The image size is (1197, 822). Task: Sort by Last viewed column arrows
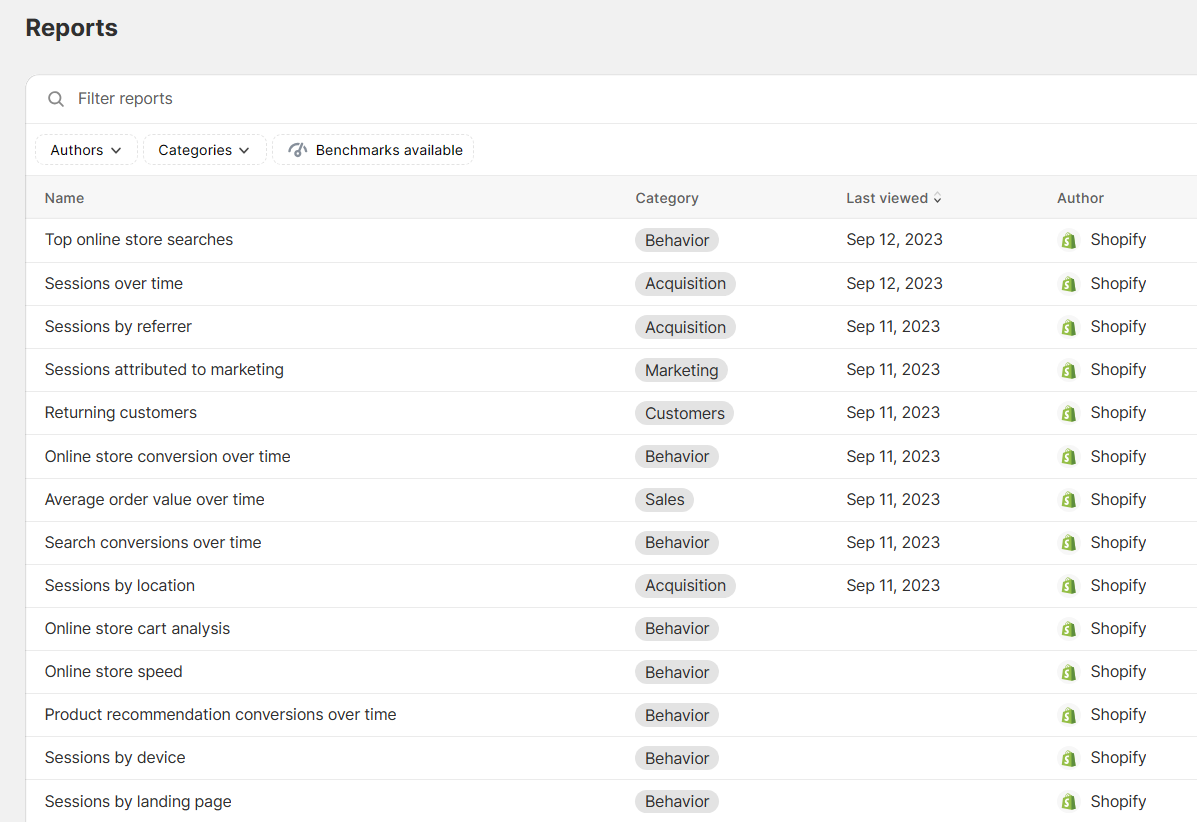pyautogui.click(x=937, y=198)
